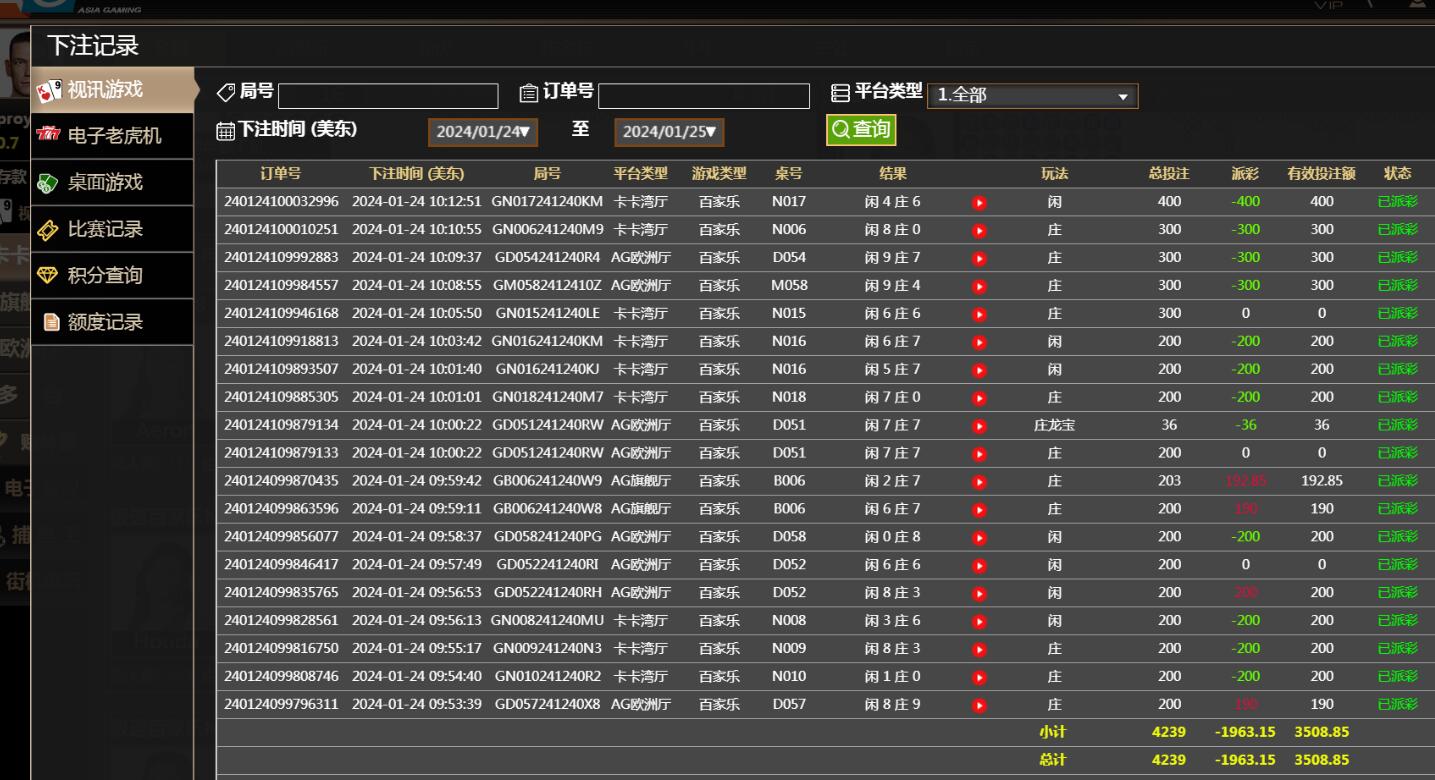Play video replay for order 240124100032996
This screenshot has height=780, width=1435.
pyautogui.click(x=979, y=202)
